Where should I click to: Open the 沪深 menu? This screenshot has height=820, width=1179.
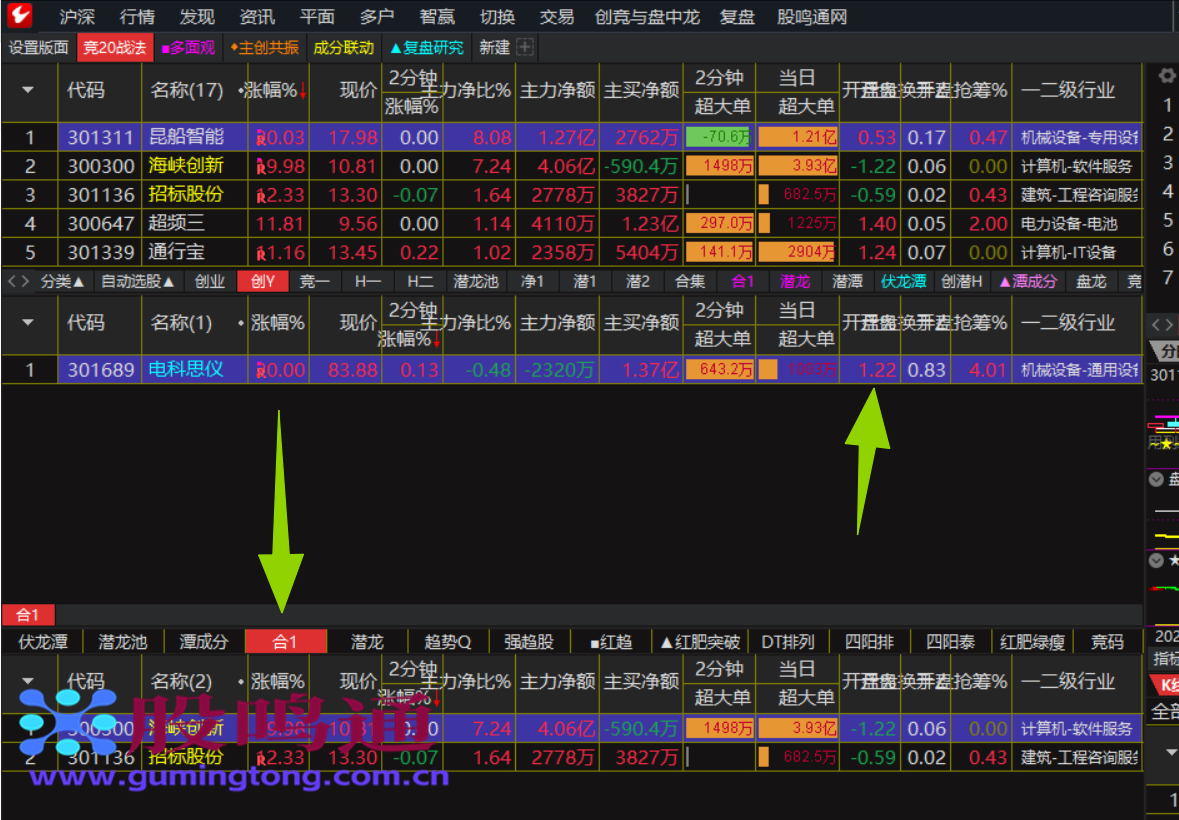pyautogui.click(x=78, y=17)
